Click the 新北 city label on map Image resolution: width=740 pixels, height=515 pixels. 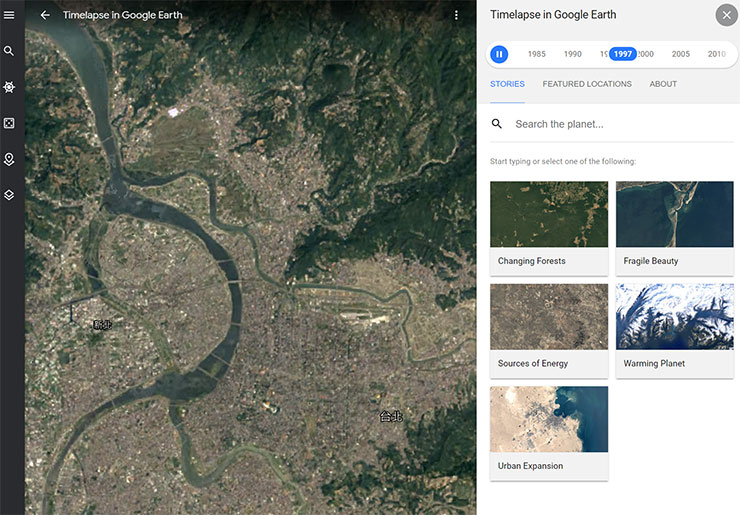102,324
